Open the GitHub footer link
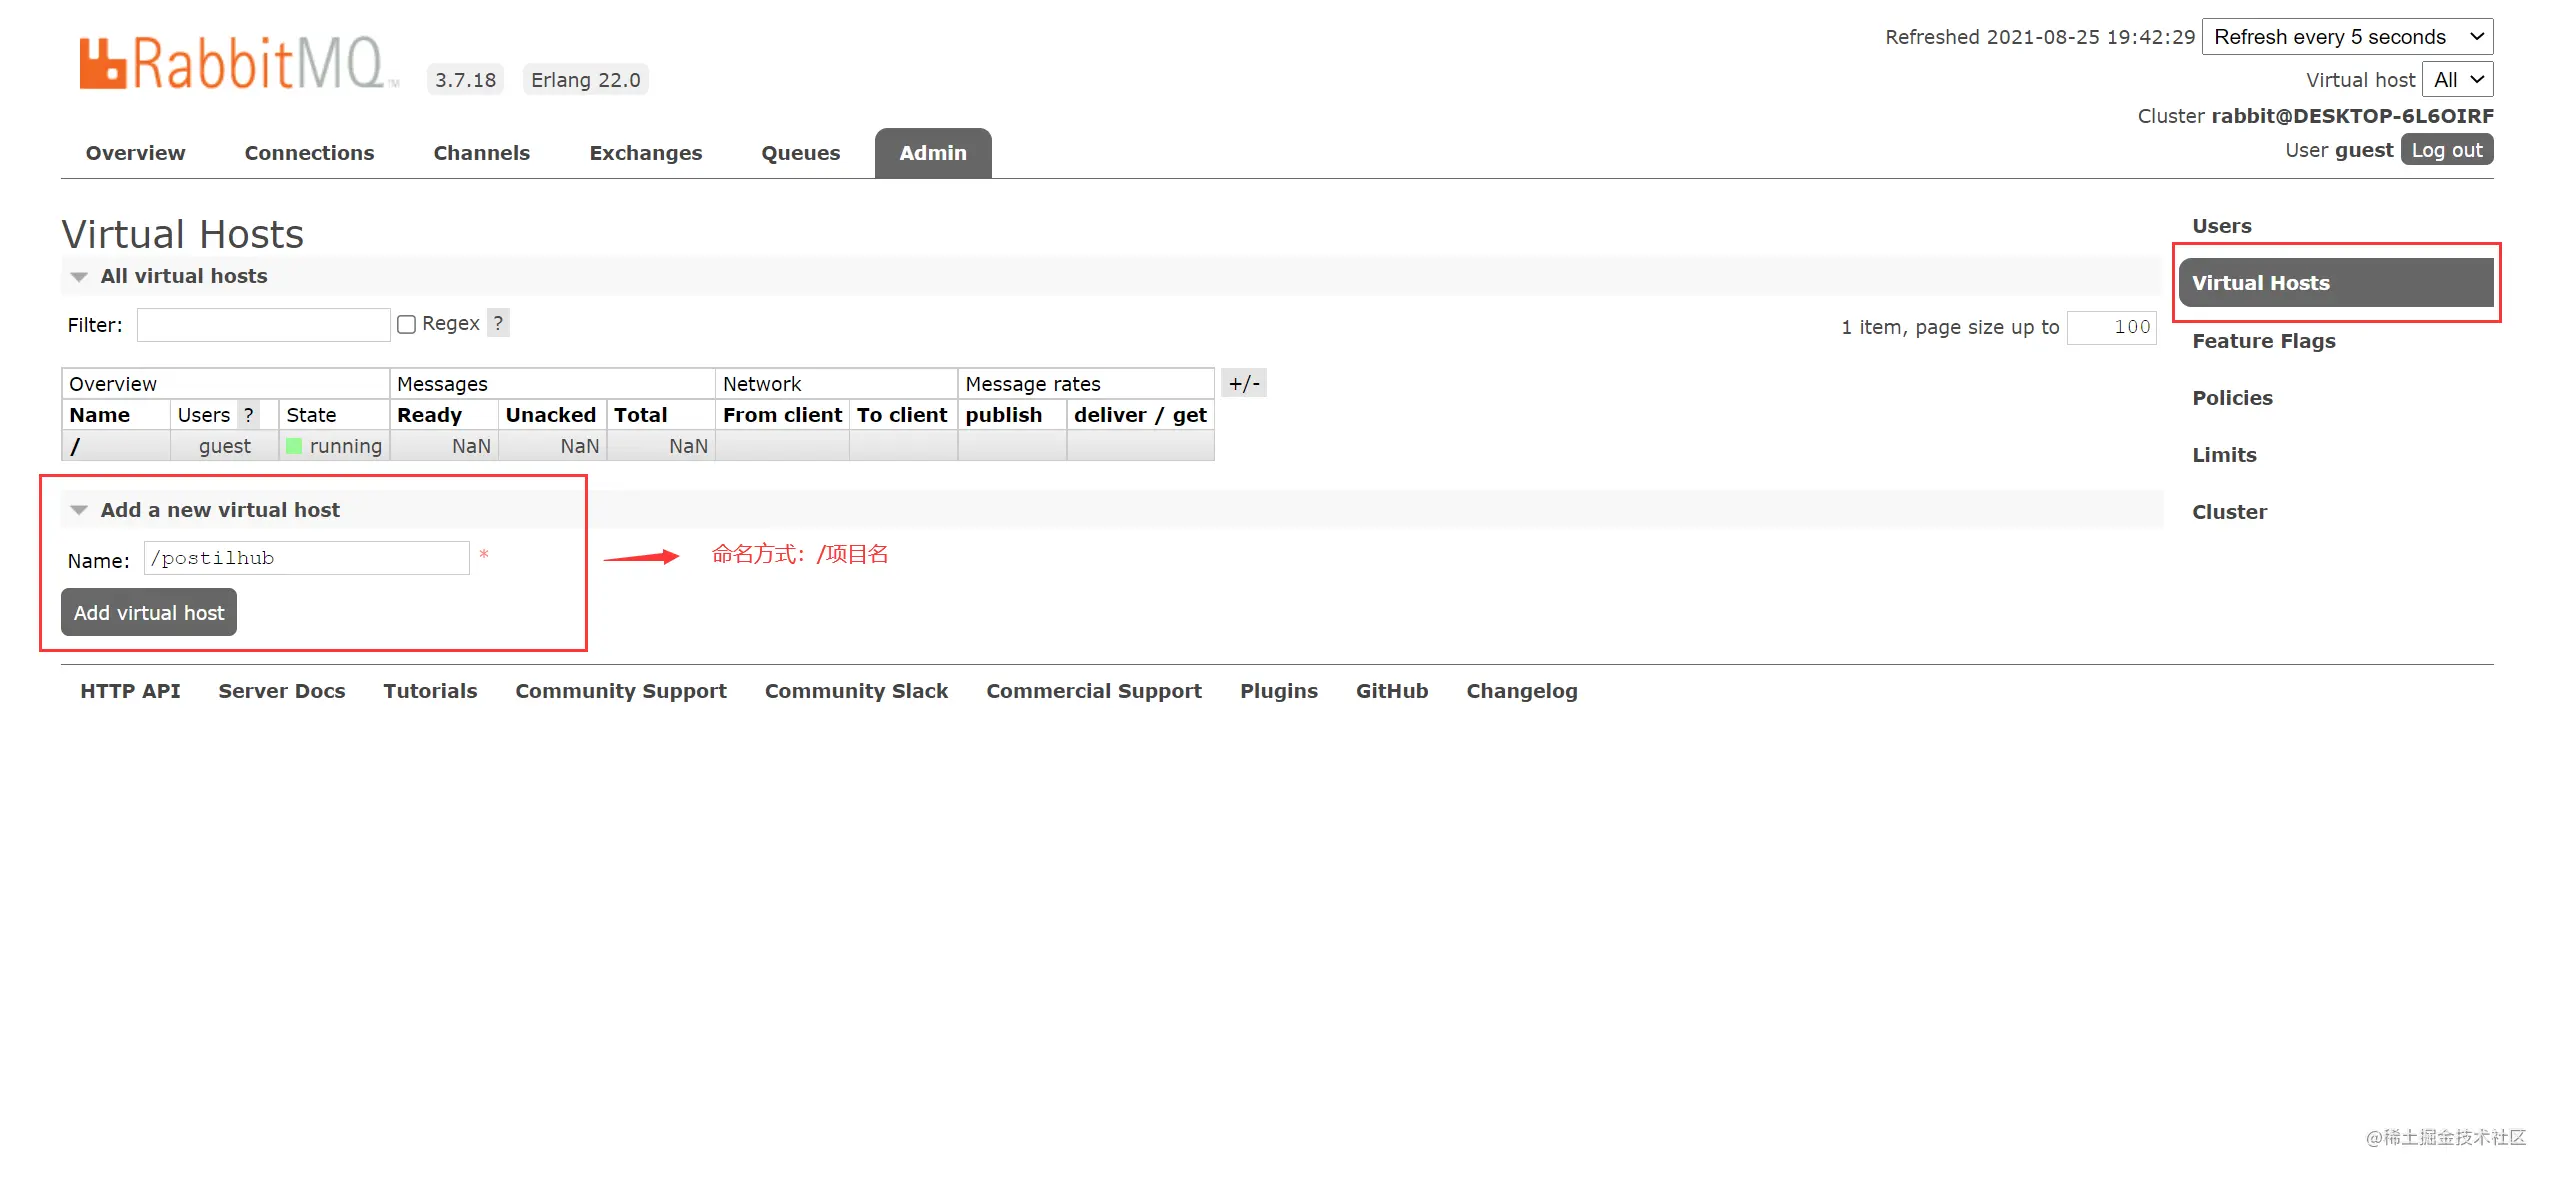The image size is (2557, 1178). [x=1391, y=691]
